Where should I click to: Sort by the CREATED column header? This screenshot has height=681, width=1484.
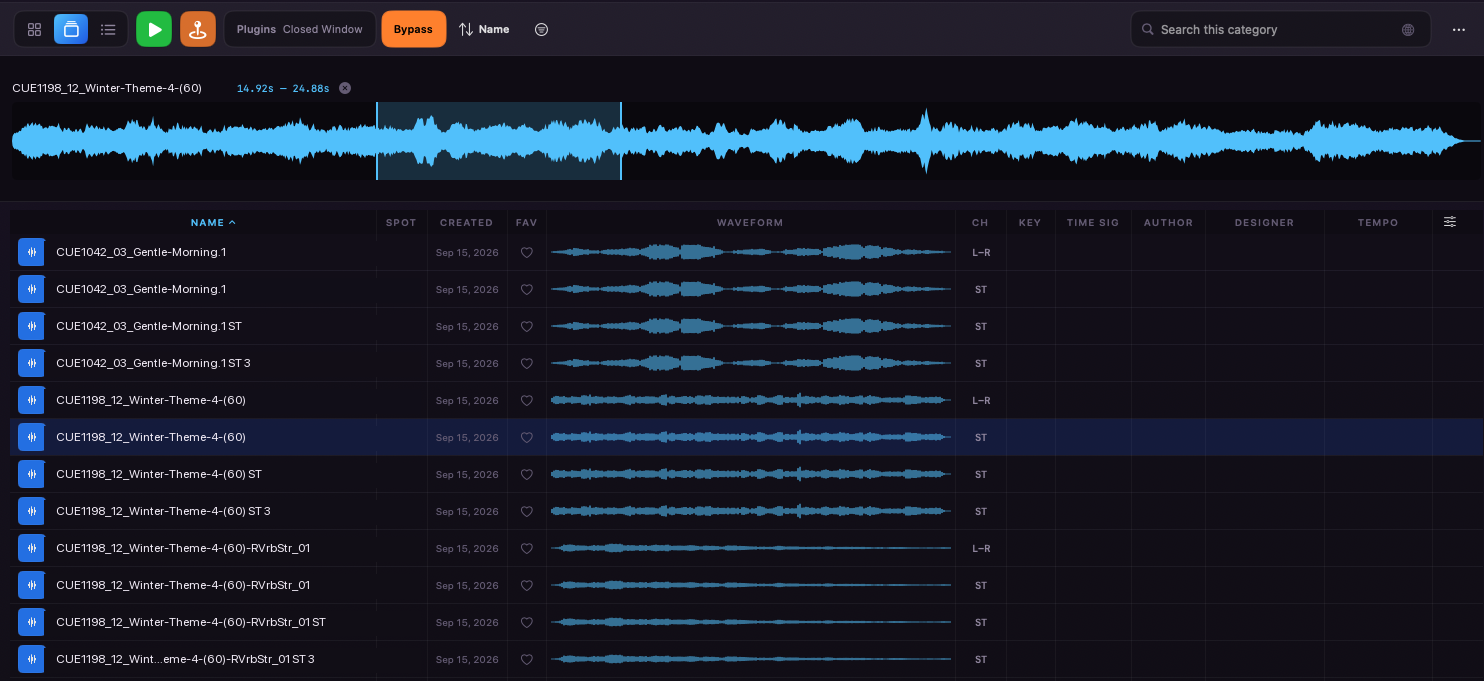466,223
